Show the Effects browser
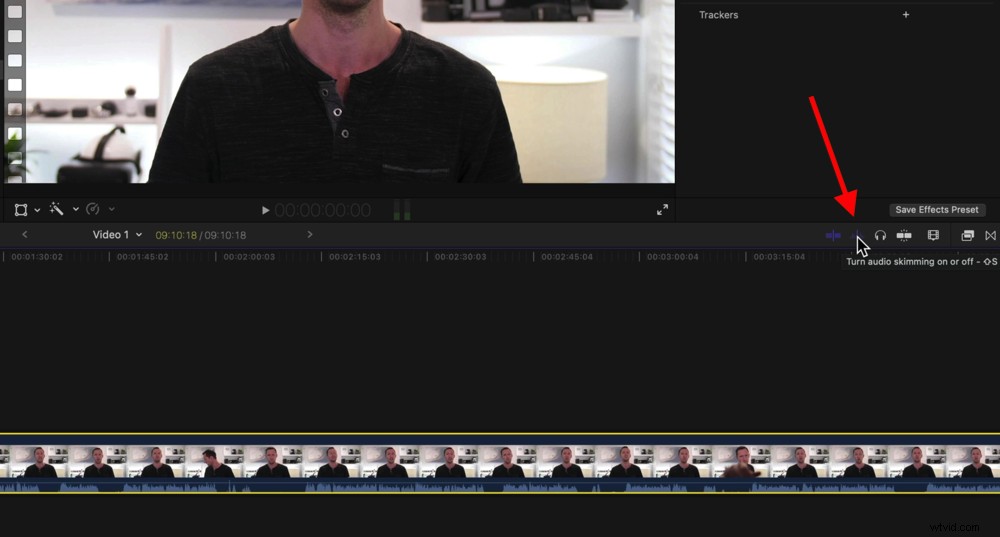 (x=967, y=235)
